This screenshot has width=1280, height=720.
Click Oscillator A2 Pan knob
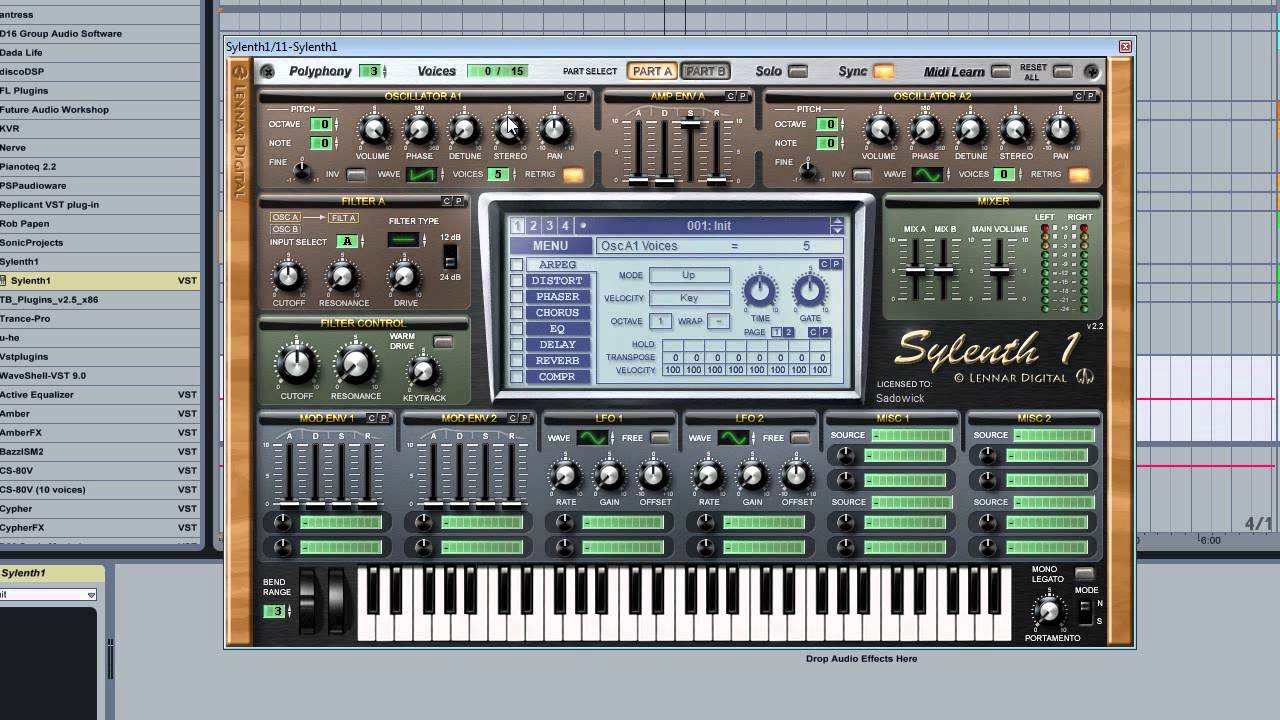tap(1061, 130)
